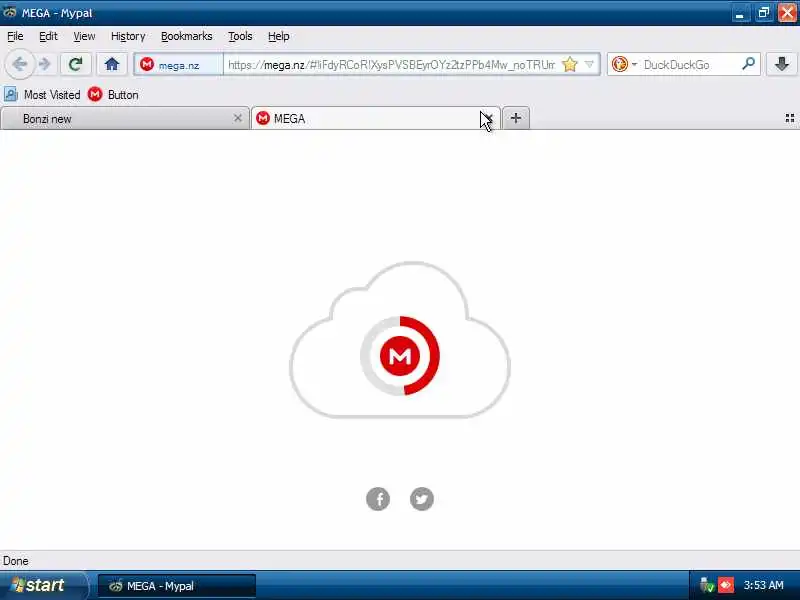Image resolution: width=800 pixels, height=600 pixels.
Task: Select the MEGA tab
Action: coord(375,118)
